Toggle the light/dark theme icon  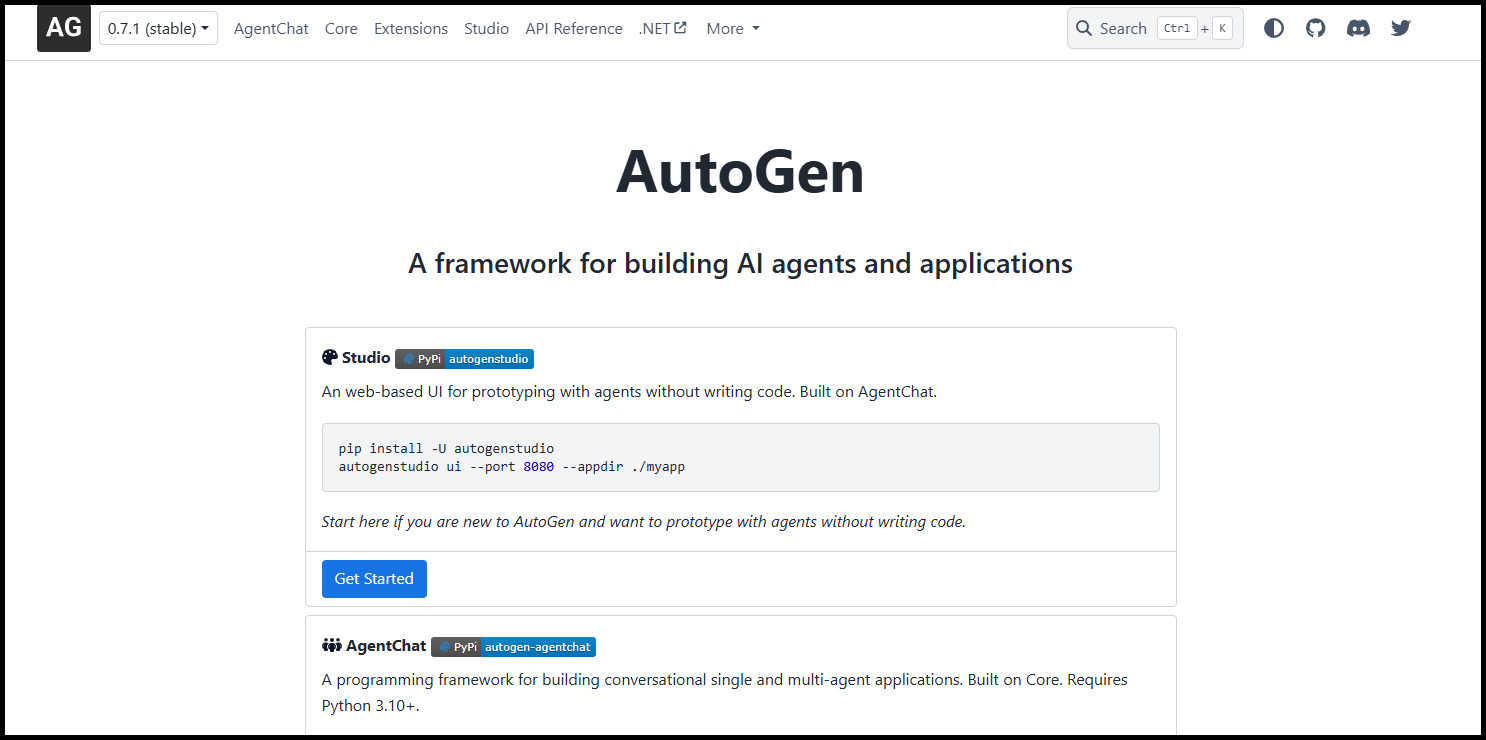pos(1274,28)
